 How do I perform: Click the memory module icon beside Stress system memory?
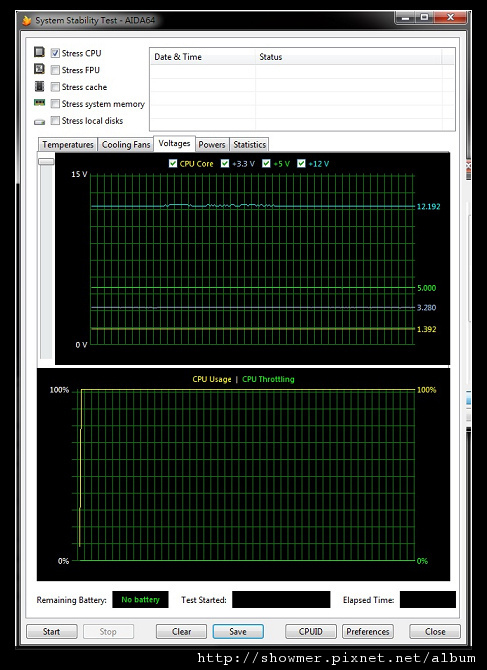tap(39, 103)
